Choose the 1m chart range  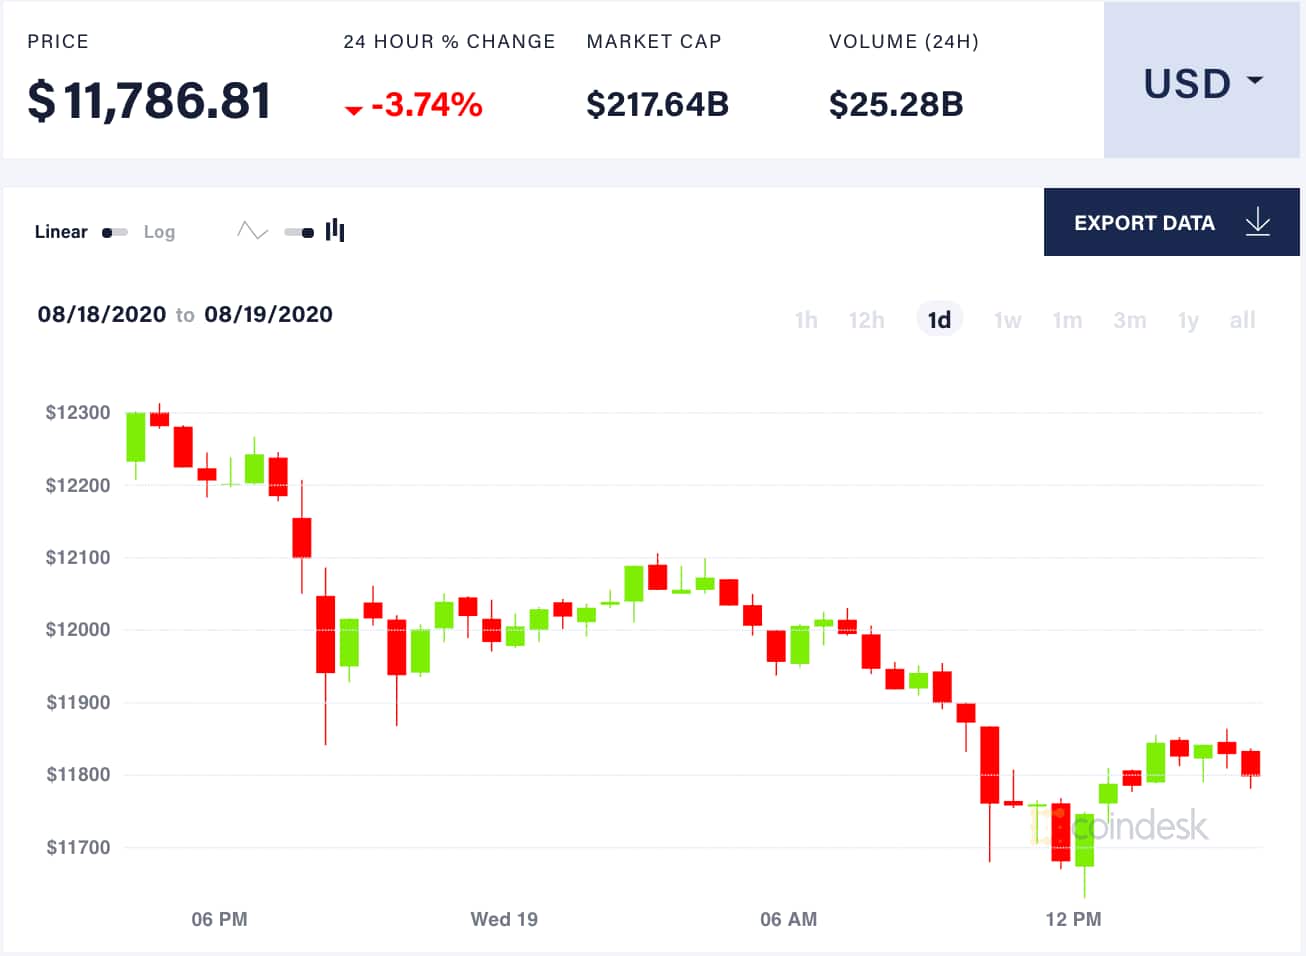tap(1067, 319)
